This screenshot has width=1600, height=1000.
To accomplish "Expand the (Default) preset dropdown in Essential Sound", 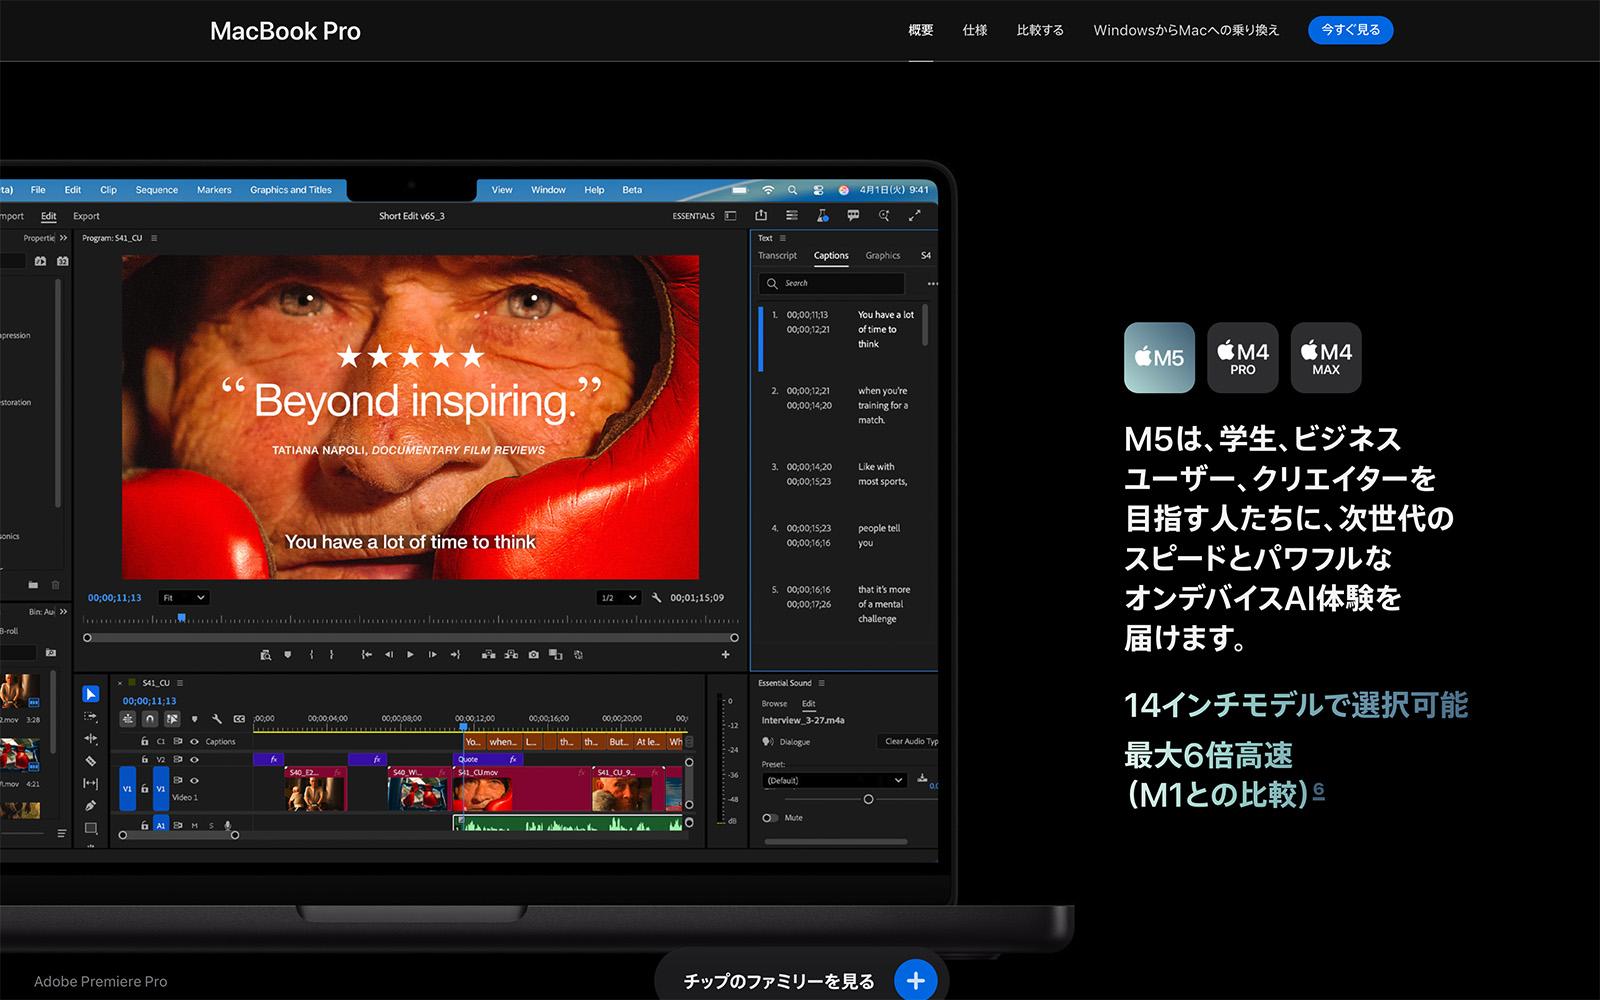I will (x=835, y=780).
